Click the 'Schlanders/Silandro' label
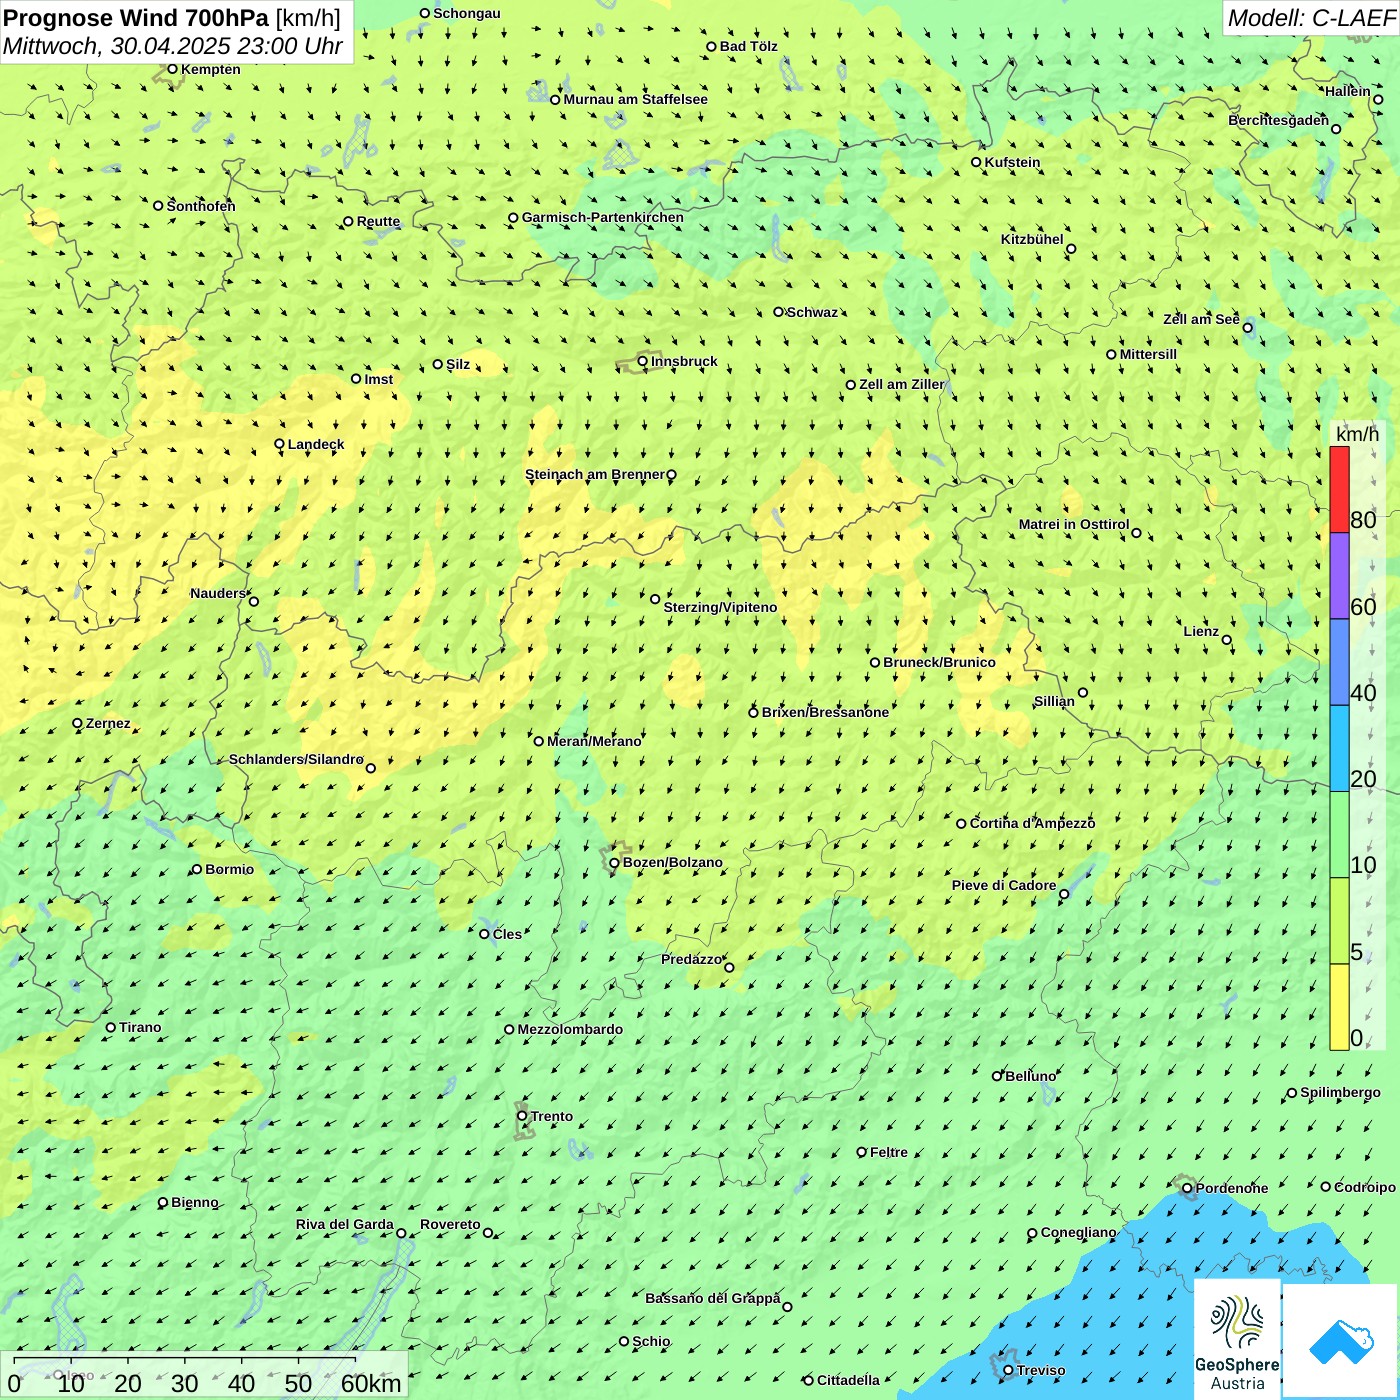This screenshot has width=1400, height=1400. 296,759
